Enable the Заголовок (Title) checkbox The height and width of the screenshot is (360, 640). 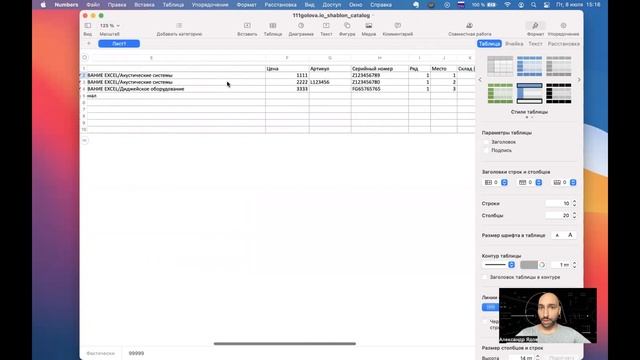point(486,142)
